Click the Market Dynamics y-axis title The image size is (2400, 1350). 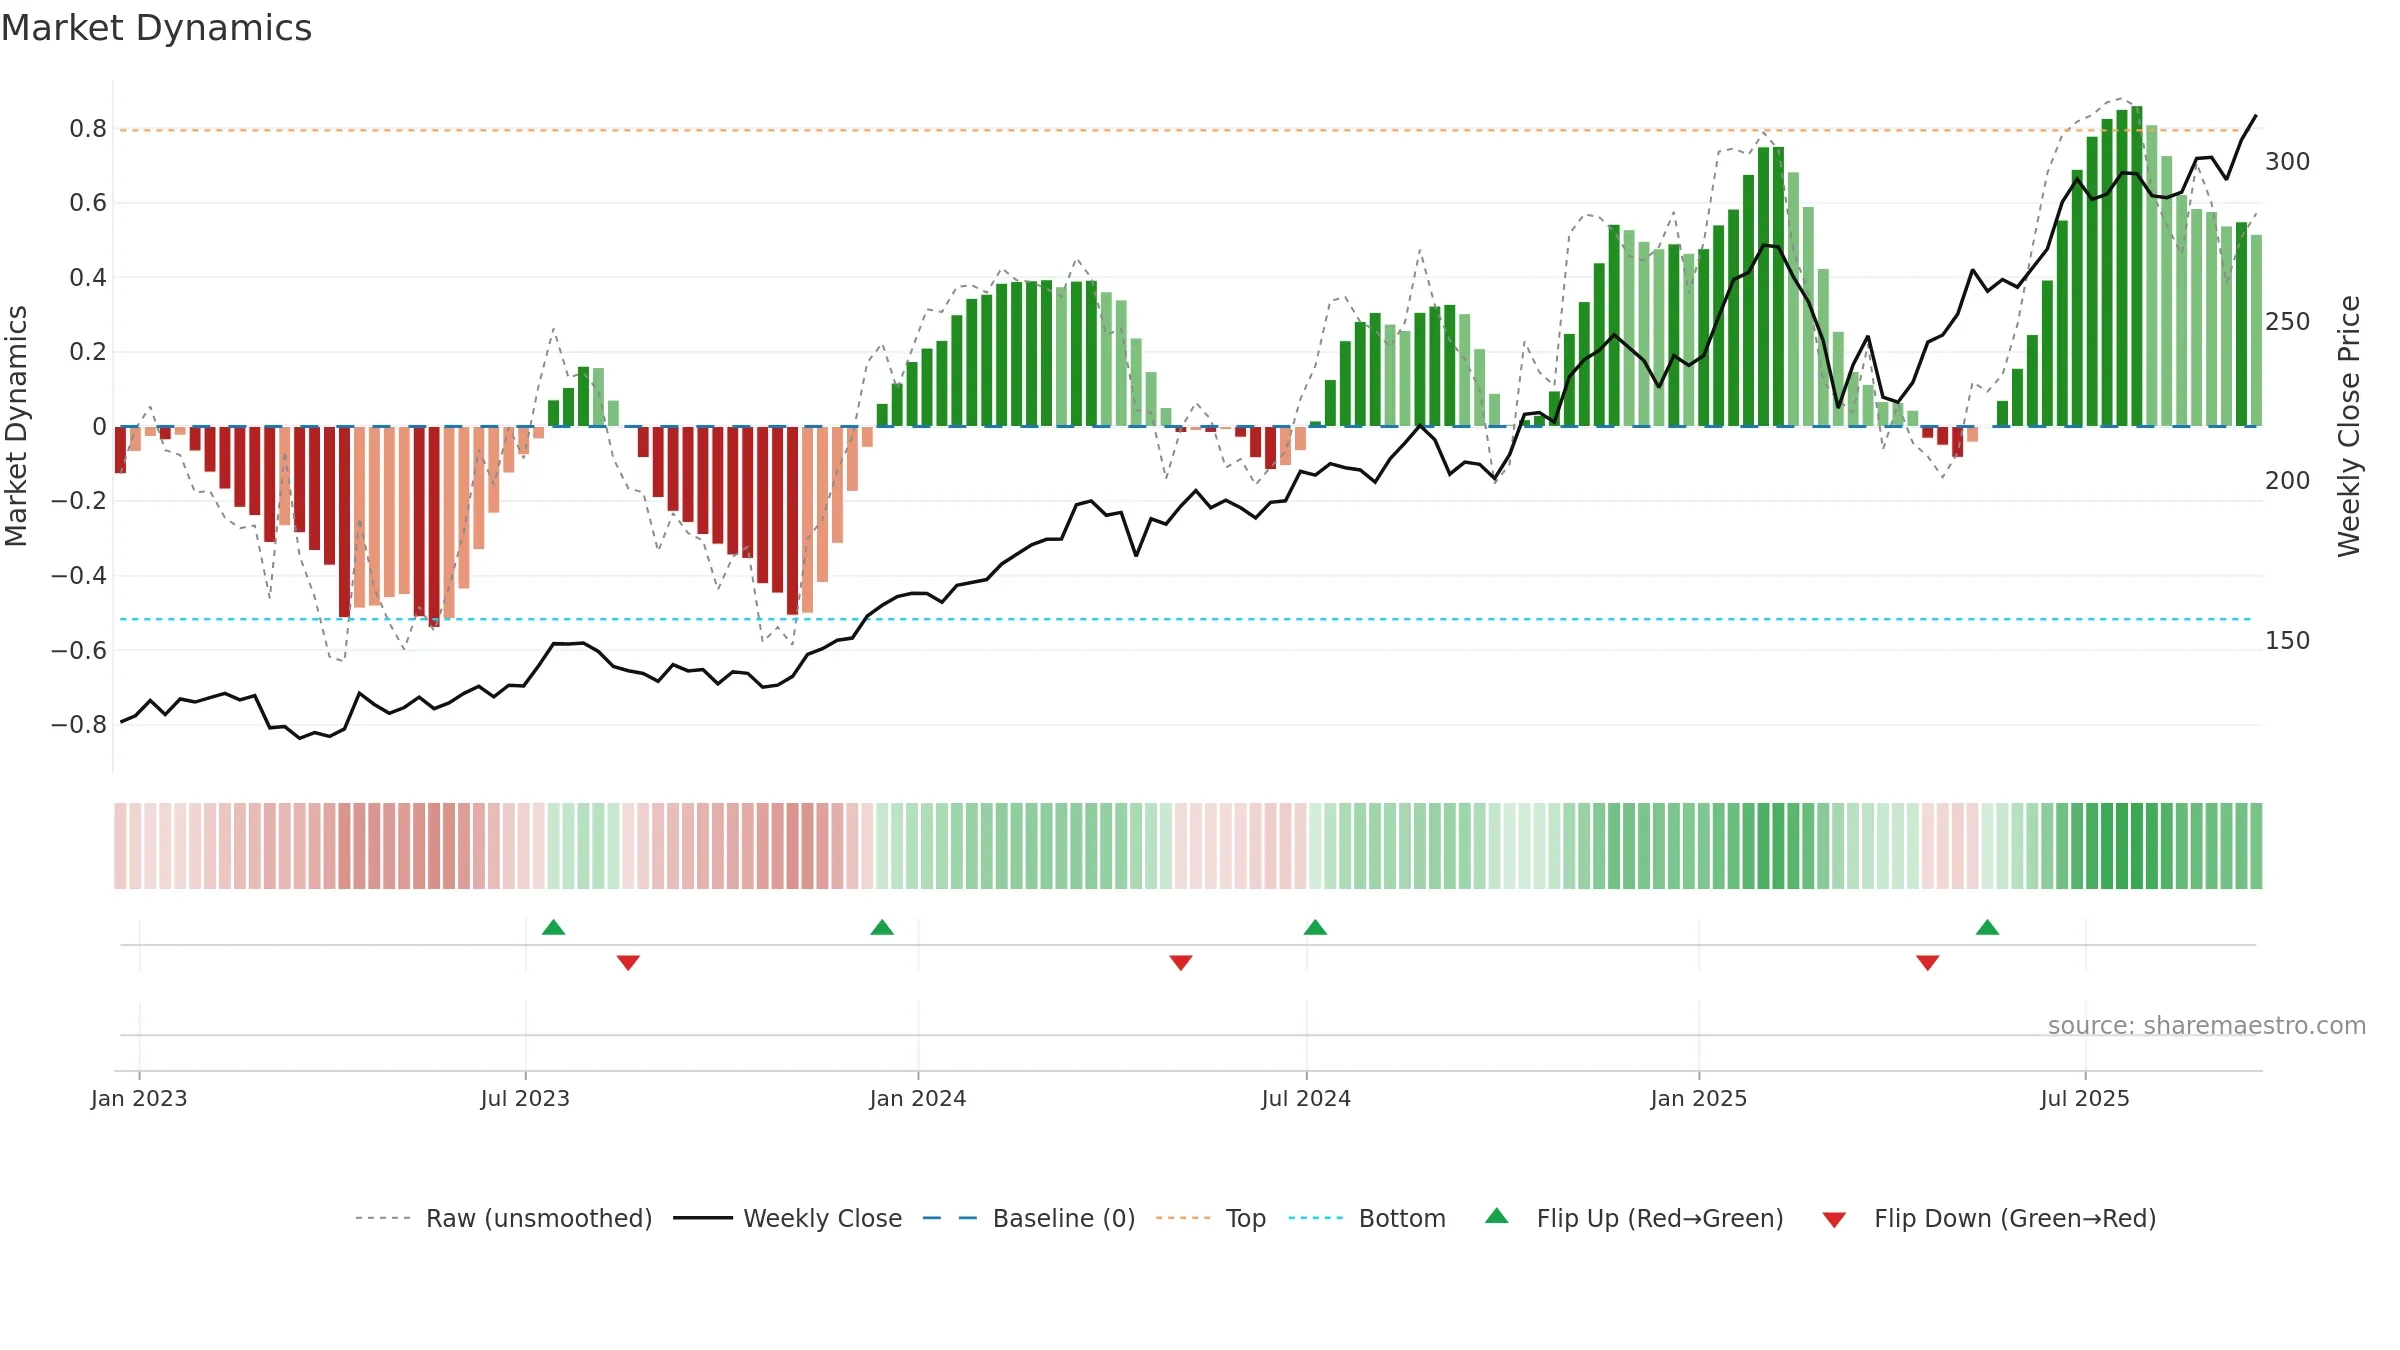16,426
